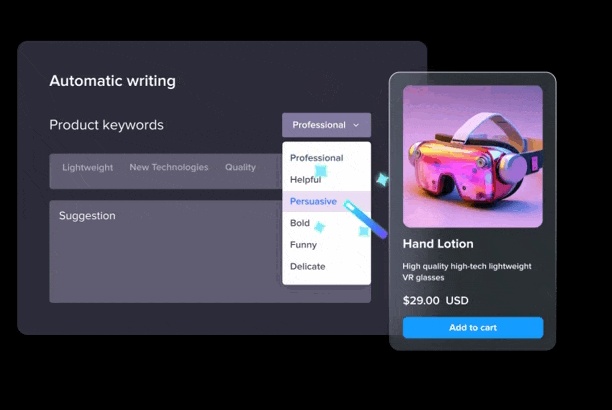Select Professional in the dropdown list

[317, 158]
